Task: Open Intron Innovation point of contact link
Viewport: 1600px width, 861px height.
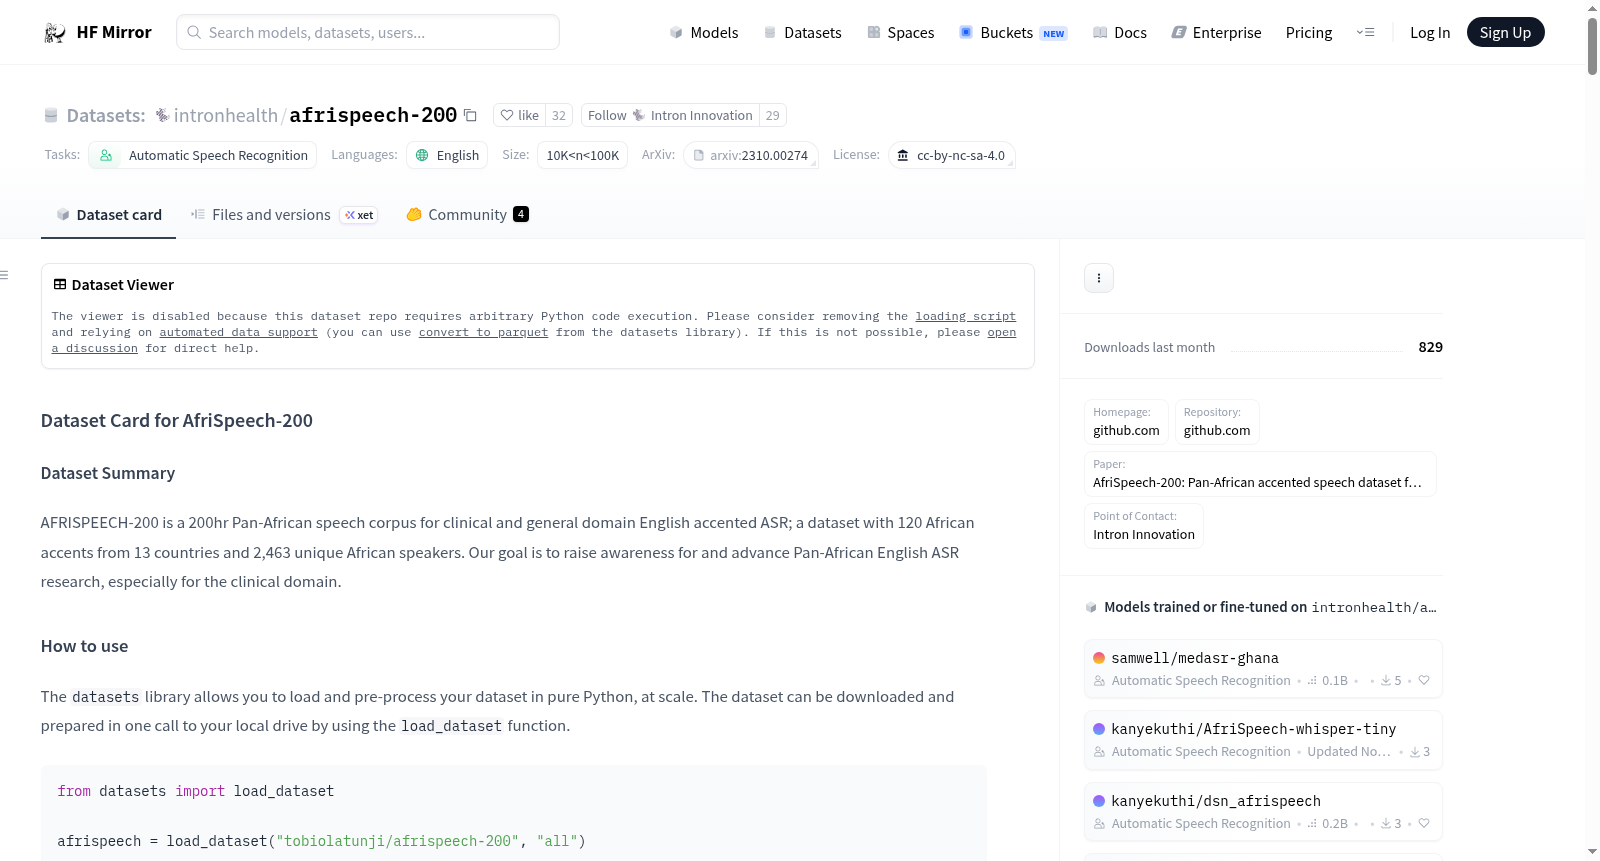Action: point(1144,526)
